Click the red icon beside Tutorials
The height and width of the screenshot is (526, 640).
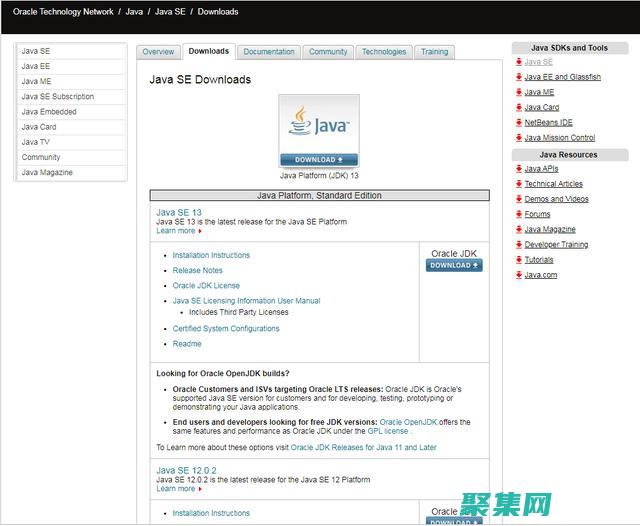tap(519, 260)
